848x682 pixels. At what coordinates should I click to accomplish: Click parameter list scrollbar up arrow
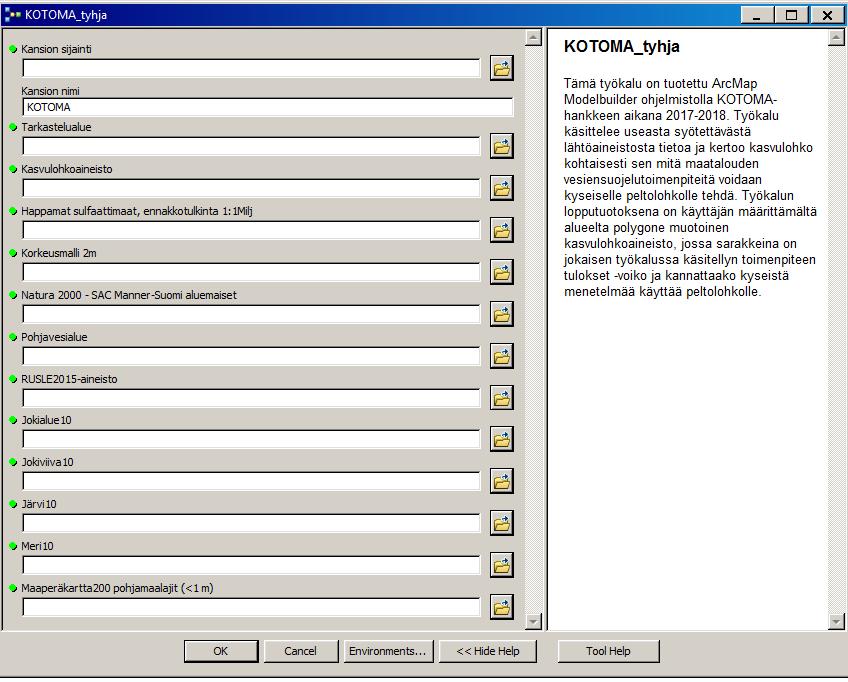533,37
